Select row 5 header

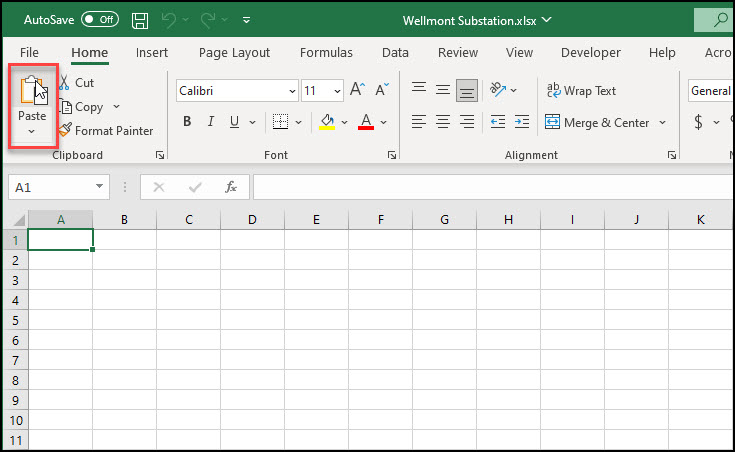coord(15,321)
